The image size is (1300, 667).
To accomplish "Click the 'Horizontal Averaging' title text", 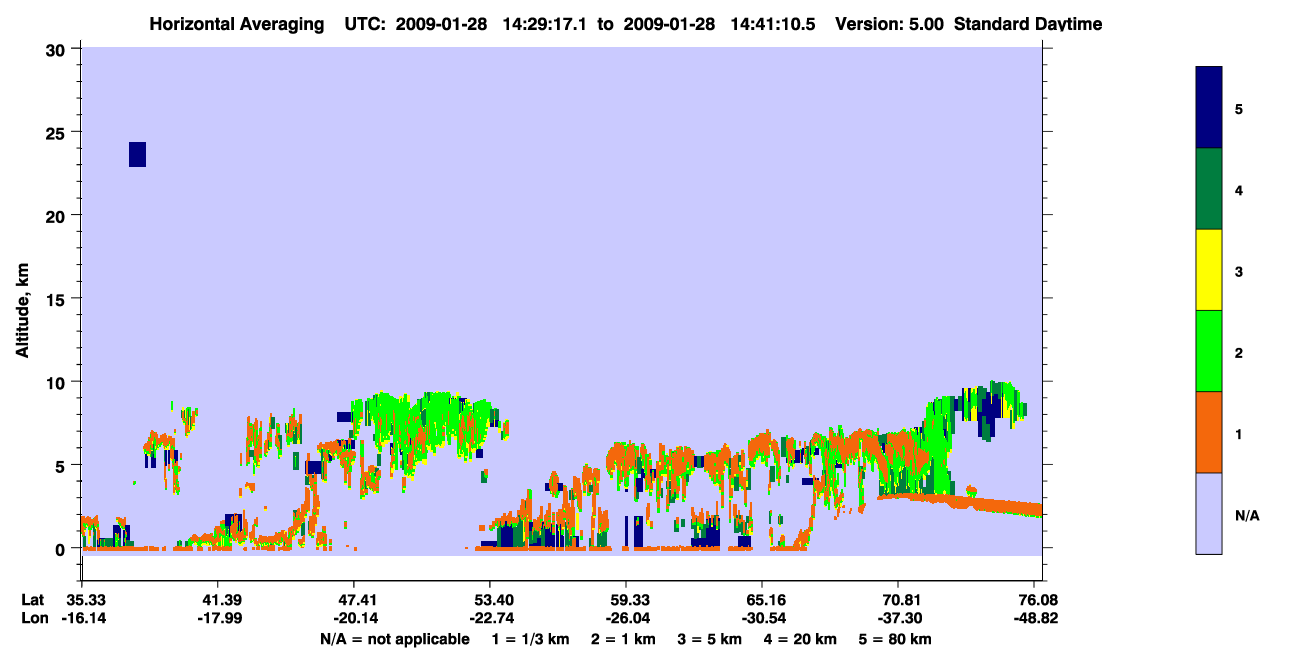I will [x=237, y=24].
